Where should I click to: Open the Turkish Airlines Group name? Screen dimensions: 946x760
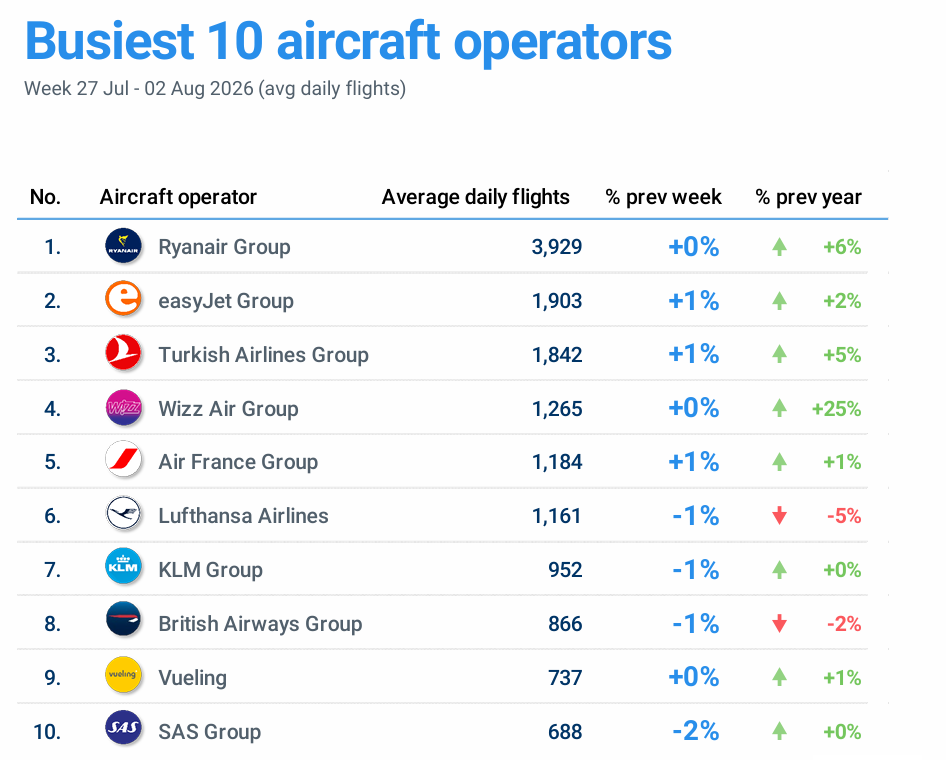[264, 355]
